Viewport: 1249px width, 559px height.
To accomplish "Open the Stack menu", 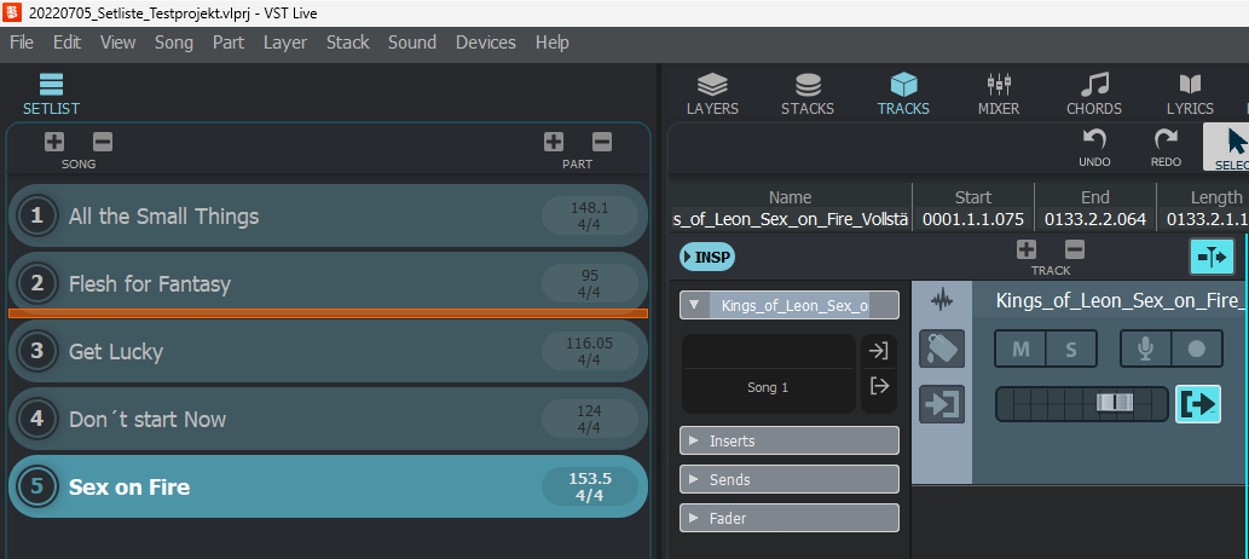I will (x=347, y=42).
